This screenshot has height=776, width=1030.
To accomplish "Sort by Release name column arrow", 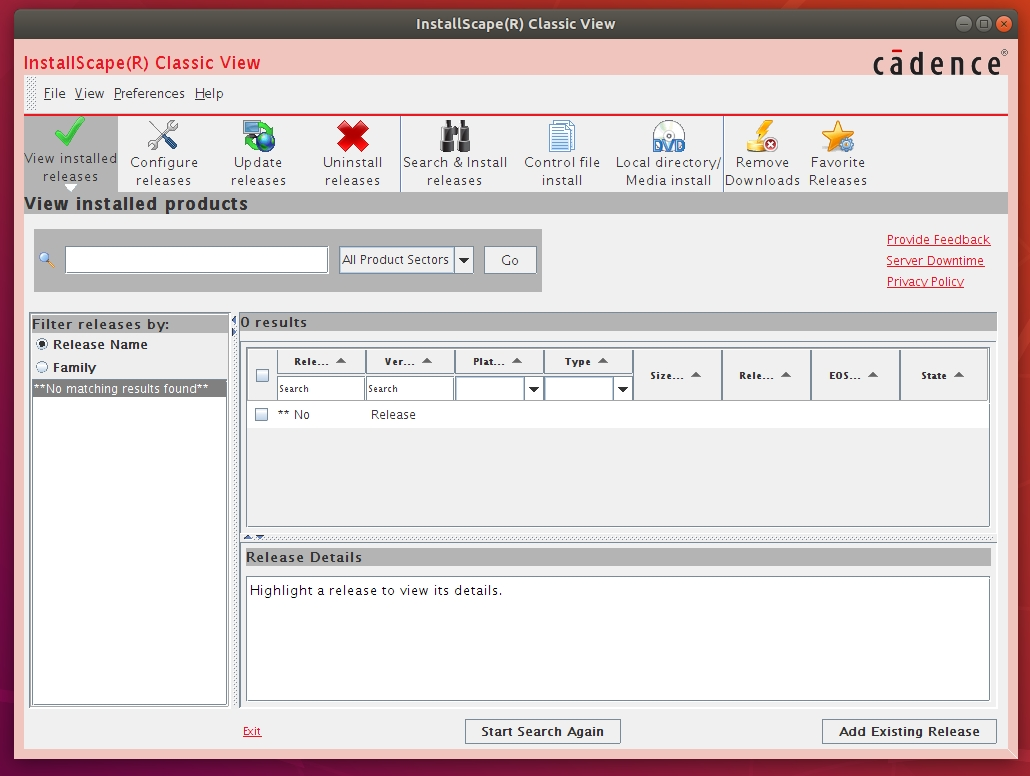I will (341, 361).
